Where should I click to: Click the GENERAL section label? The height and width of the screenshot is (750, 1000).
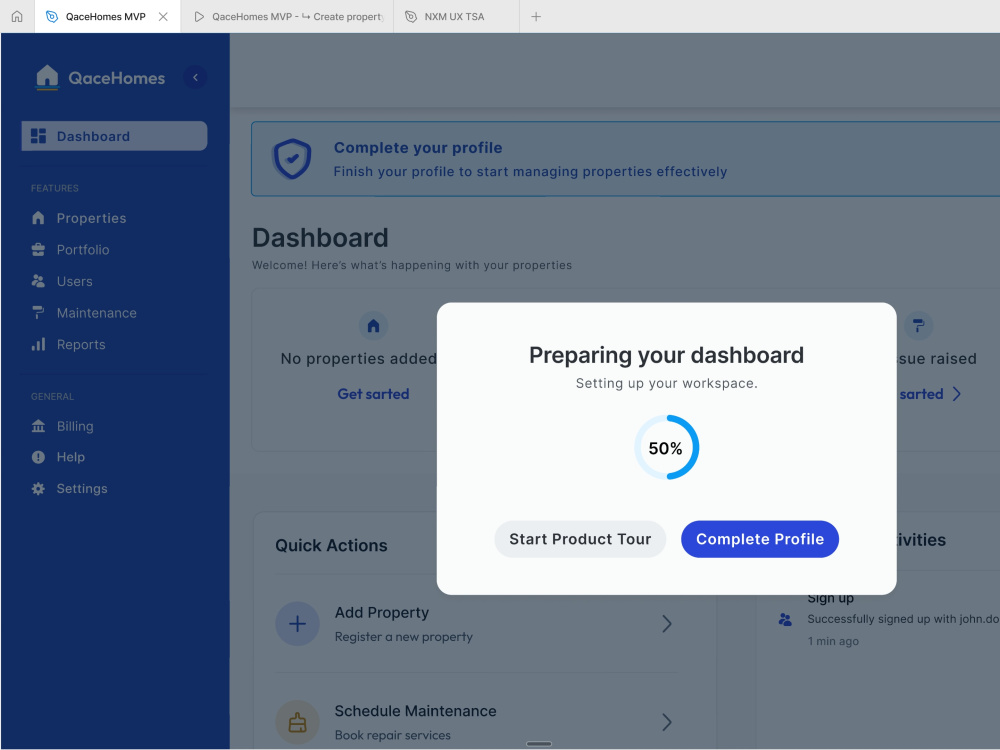coord(52,397)
